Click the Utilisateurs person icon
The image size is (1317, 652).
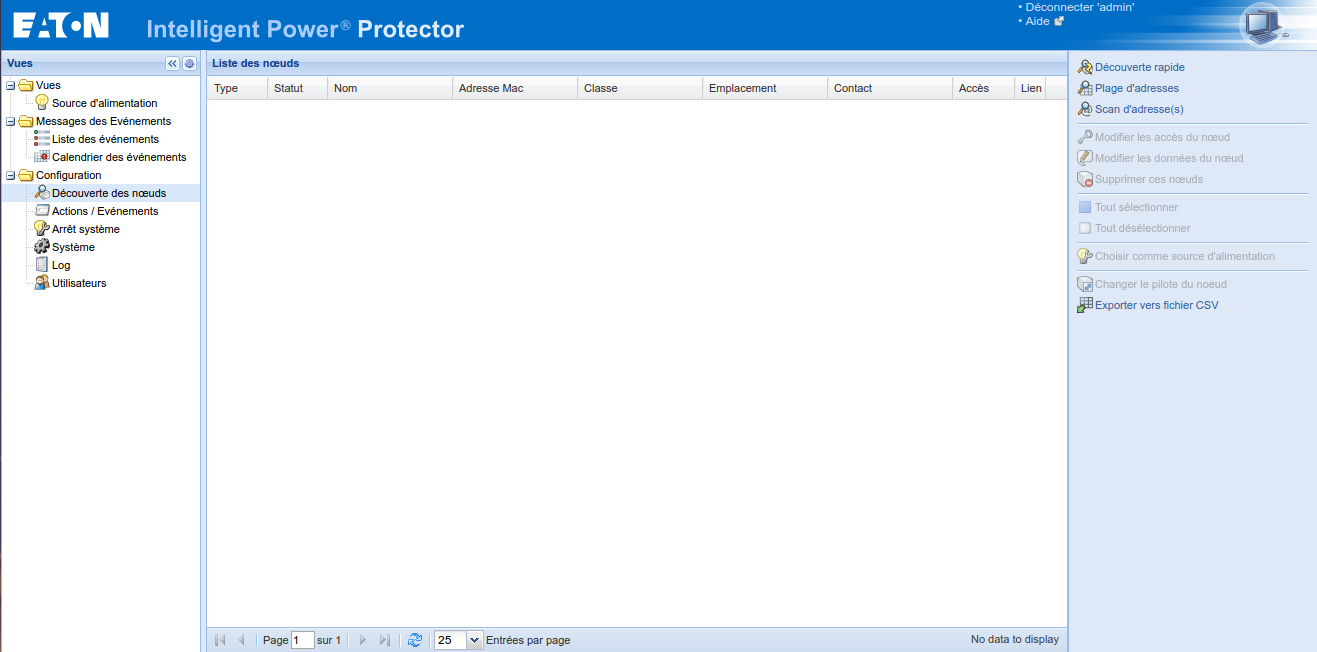(42, 283)
